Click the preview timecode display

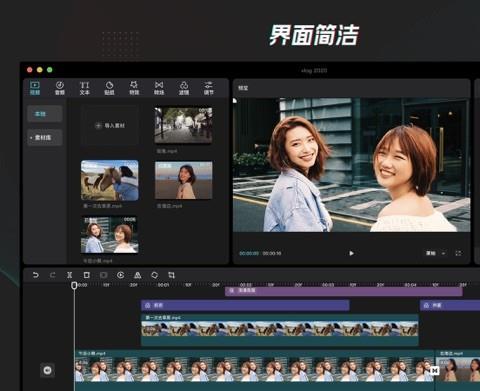coord(260,253)
